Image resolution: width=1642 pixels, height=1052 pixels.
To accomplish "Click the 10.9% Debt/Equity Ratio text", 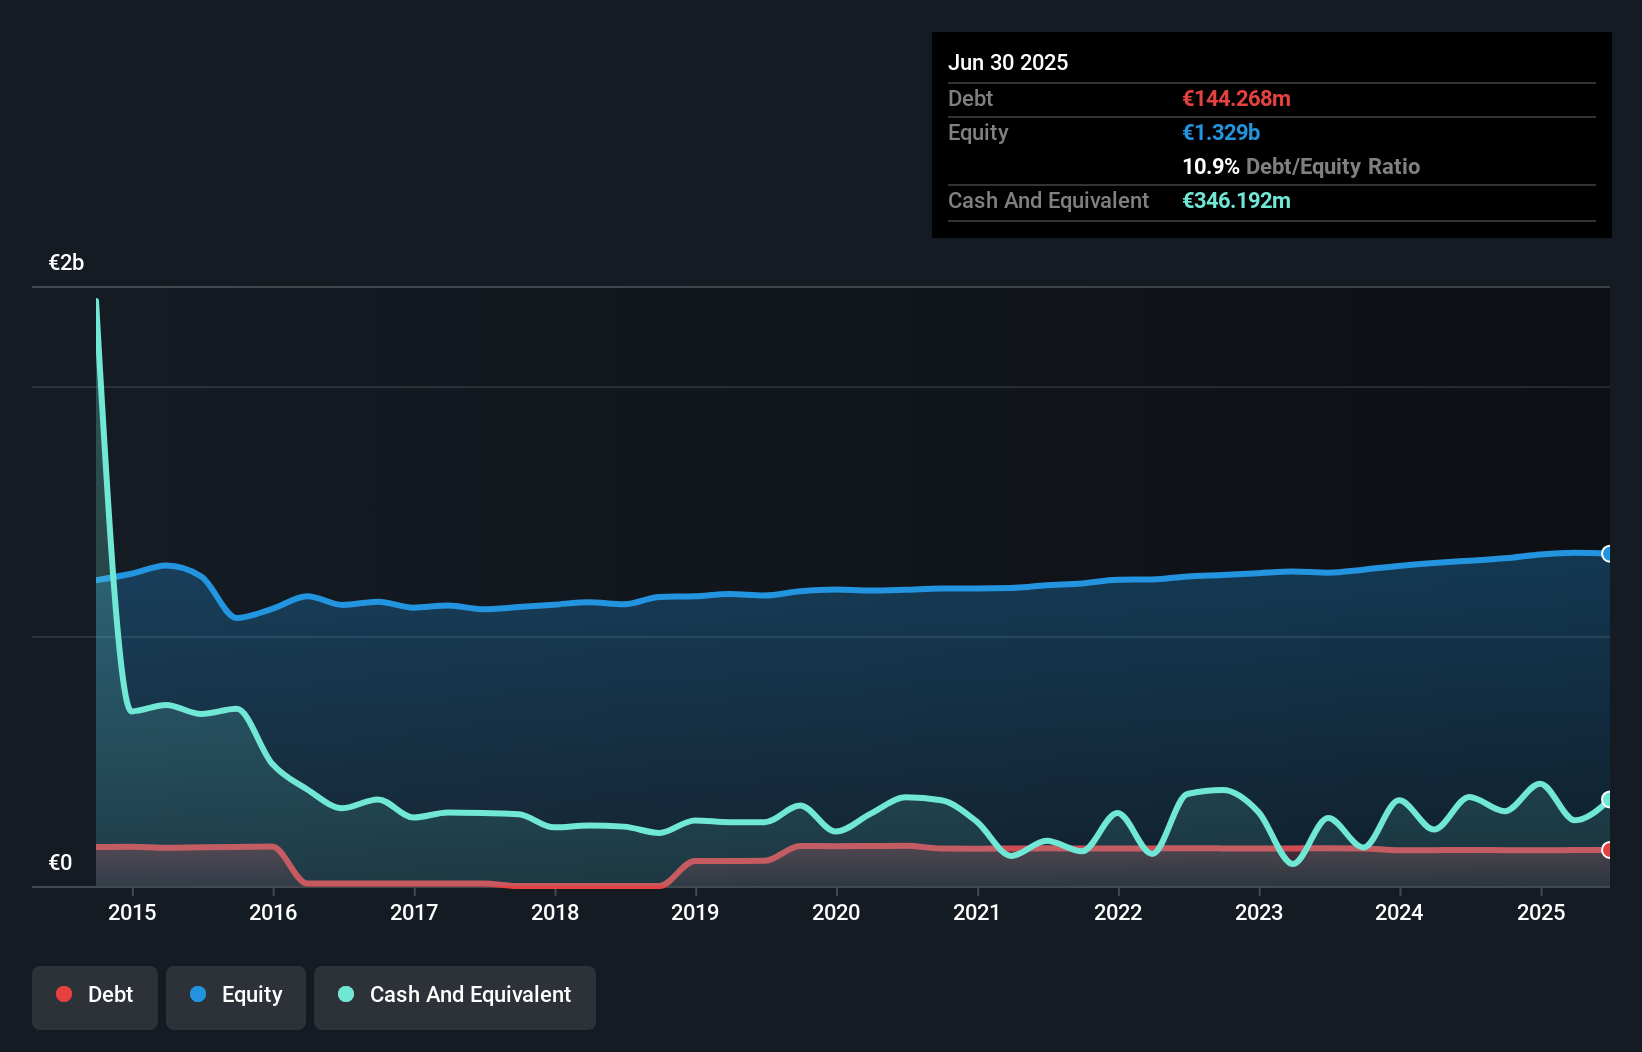I will pos(1301,166).
